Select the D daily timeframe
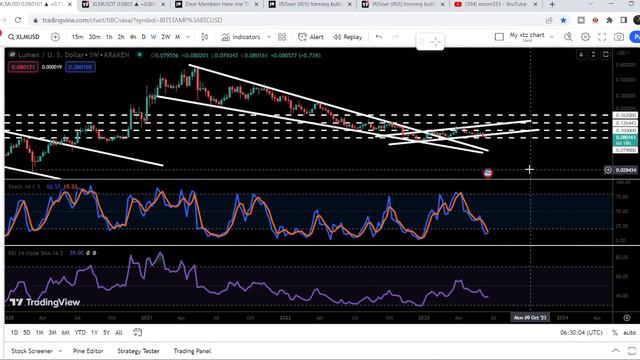The height and width of the screenshot is (360, 640). click(x=143, y=37)
